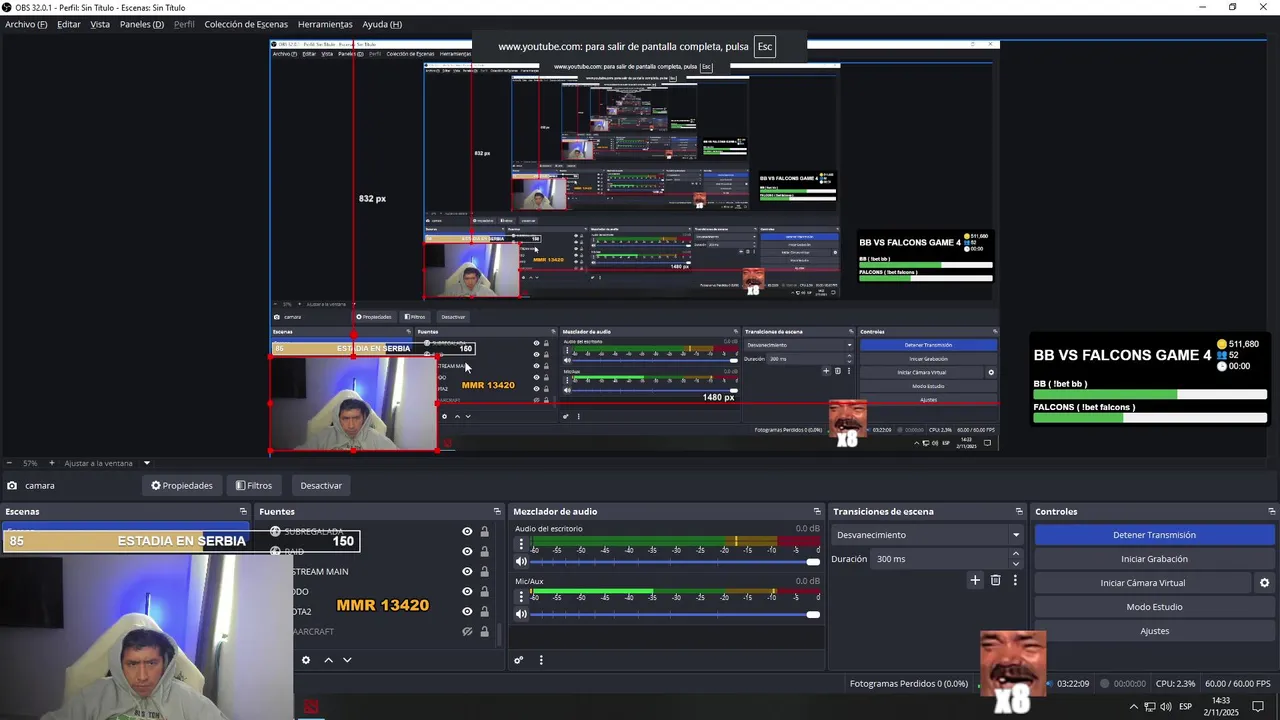Screen dimensions: 1280x720
Task: Hide the DOTA2 source
Action: coord(467,612)
